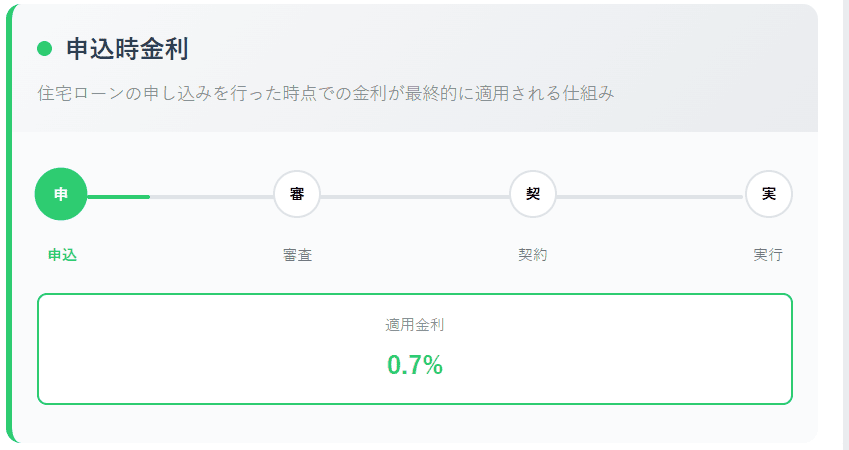
Task: Select the 審 step circle
Action: click(297, 194)
